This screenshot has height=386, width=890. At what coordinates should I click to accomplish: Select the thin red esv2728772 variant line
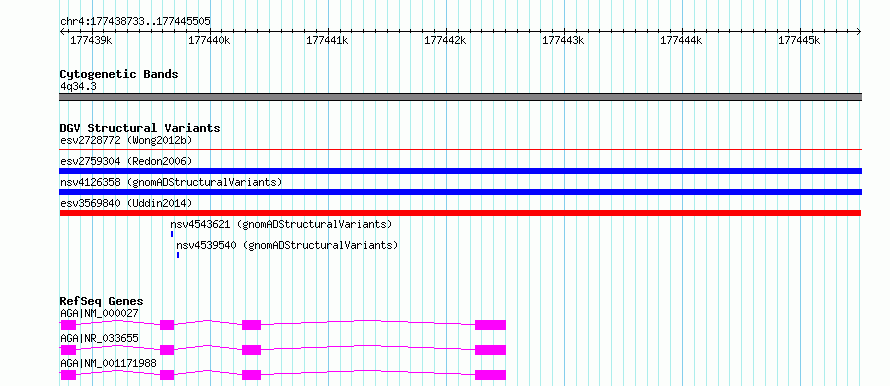(x=460, y=150)
